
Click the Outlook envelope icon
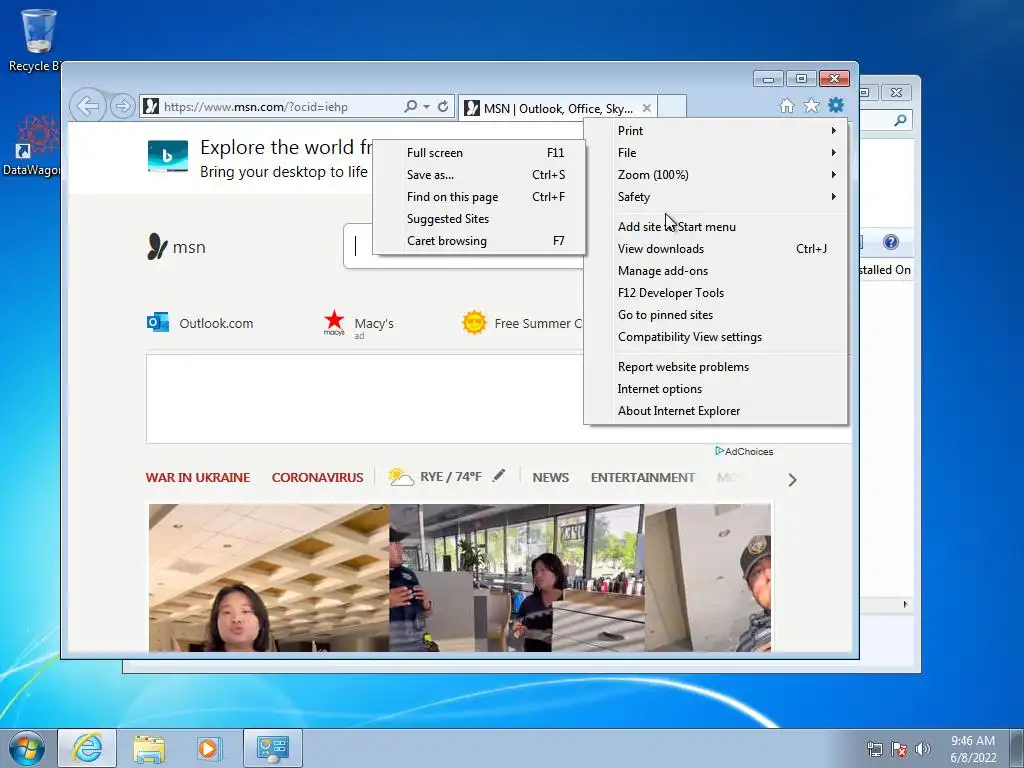click(157, 323)
